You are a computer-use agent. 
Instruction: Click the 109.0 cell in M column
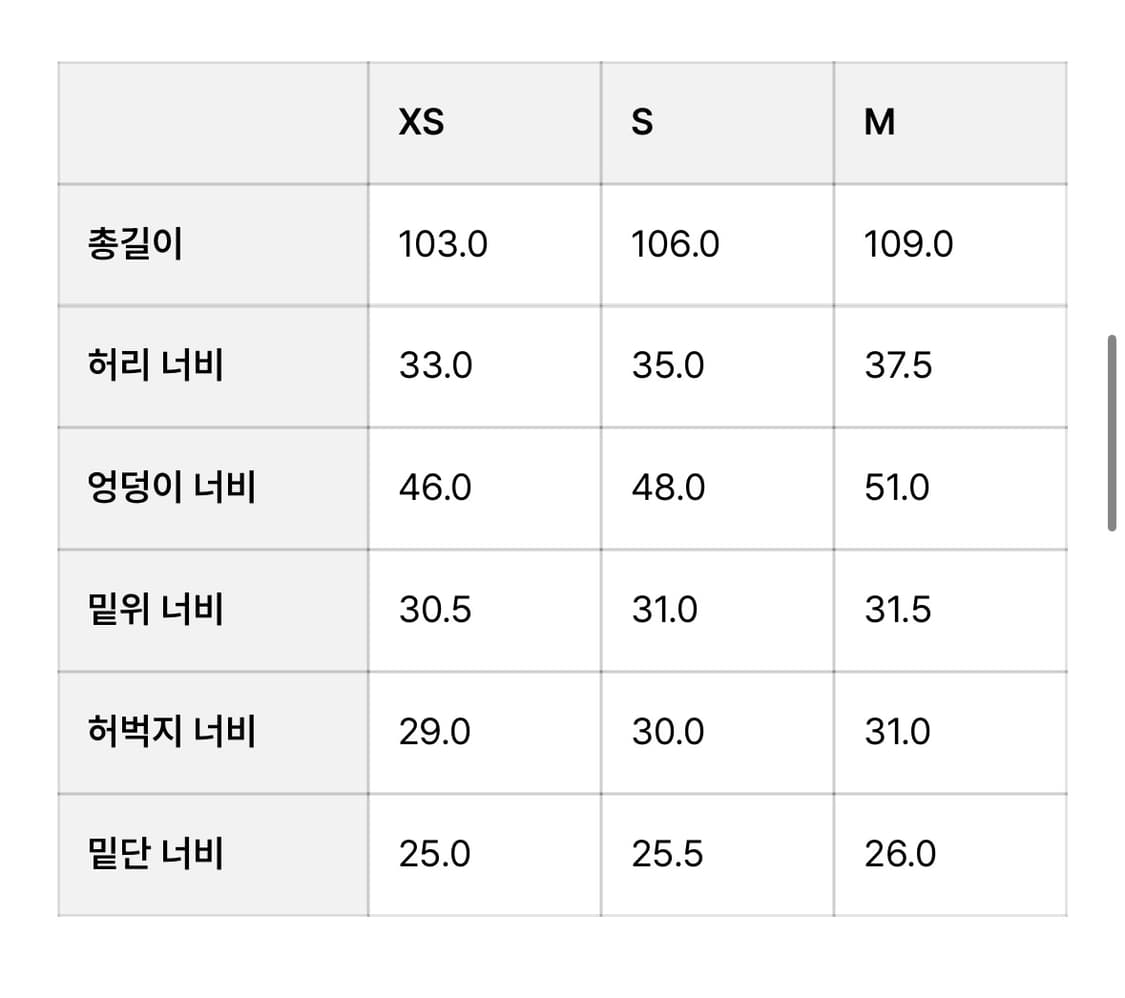908,244
